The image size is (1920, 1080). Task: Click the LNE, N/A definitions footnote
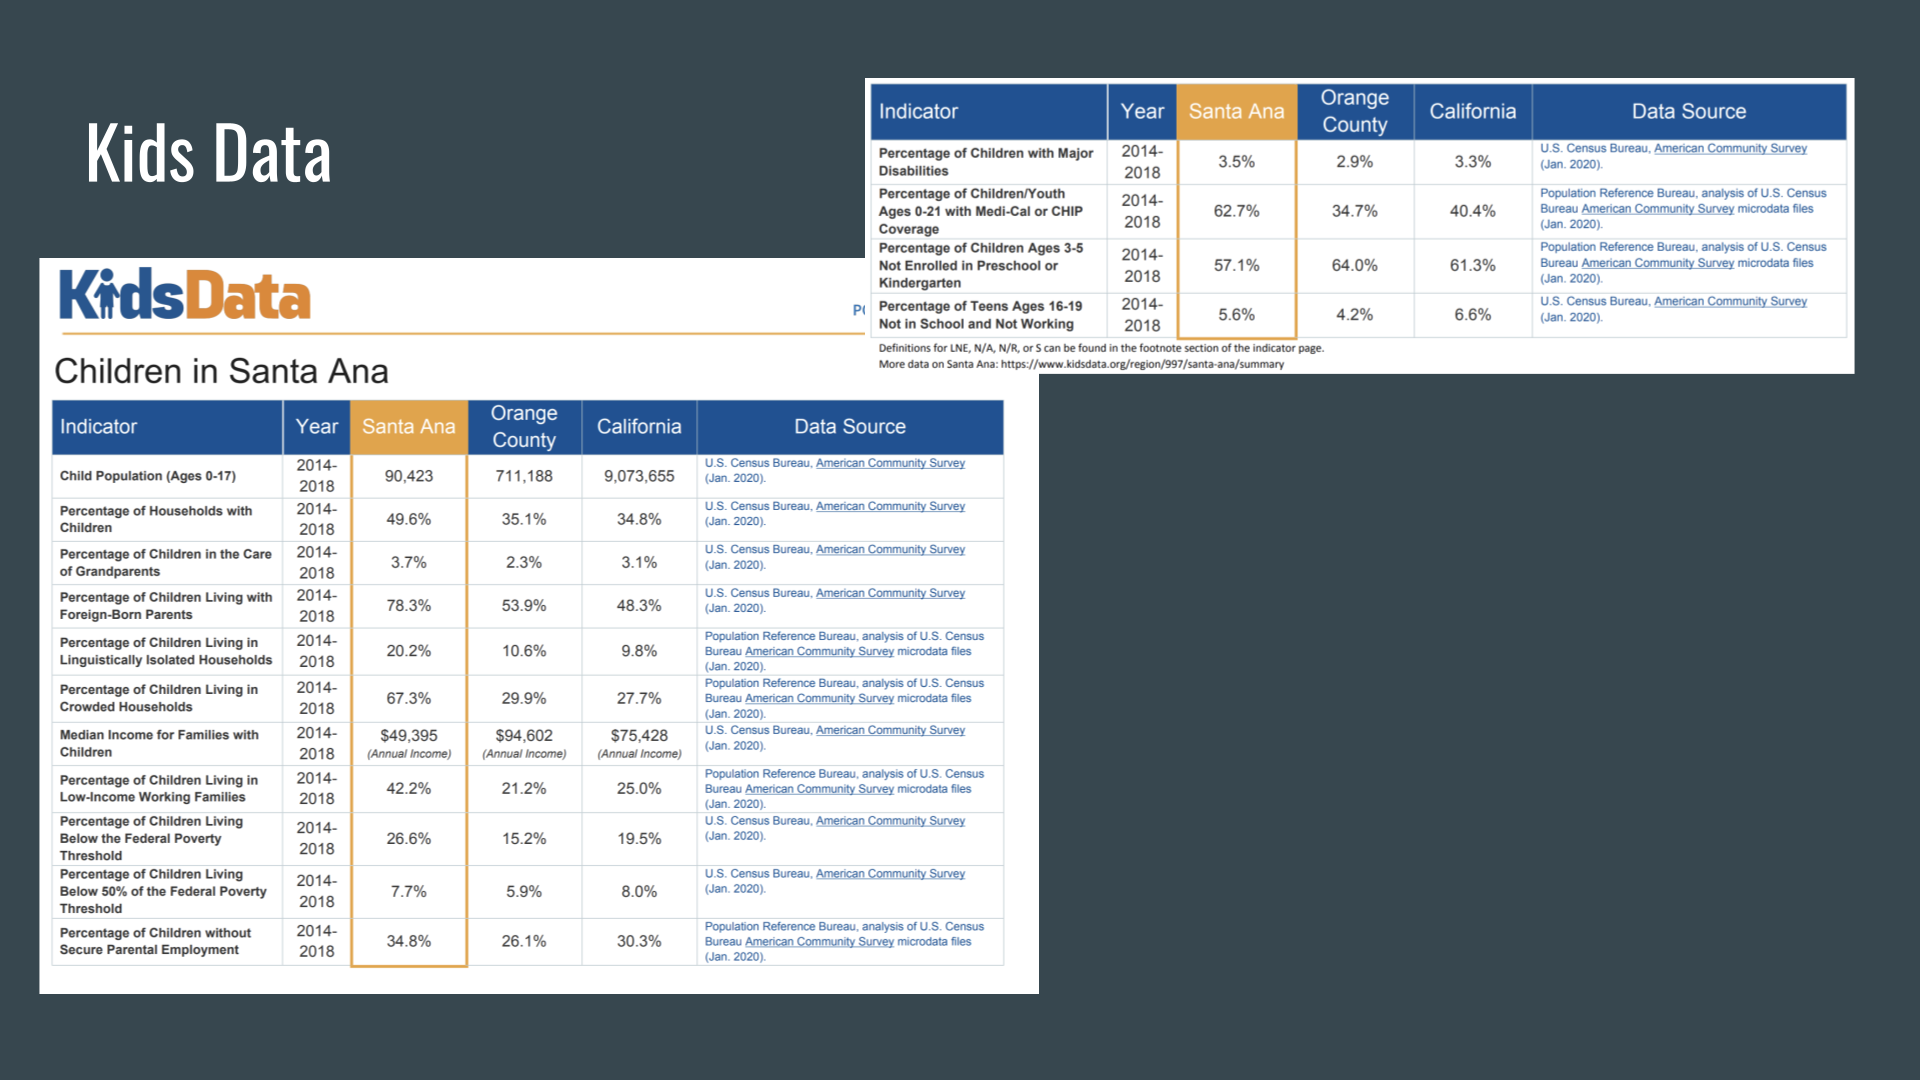pos(1101,348)
